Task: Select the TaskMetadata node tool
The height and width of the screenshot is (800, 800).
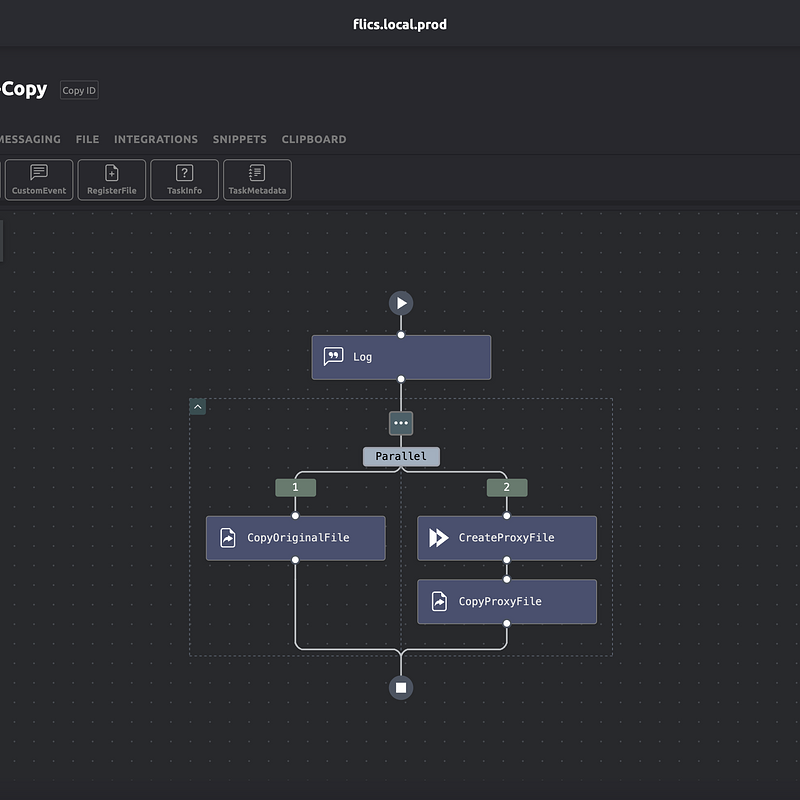Action: click(257, 179)
